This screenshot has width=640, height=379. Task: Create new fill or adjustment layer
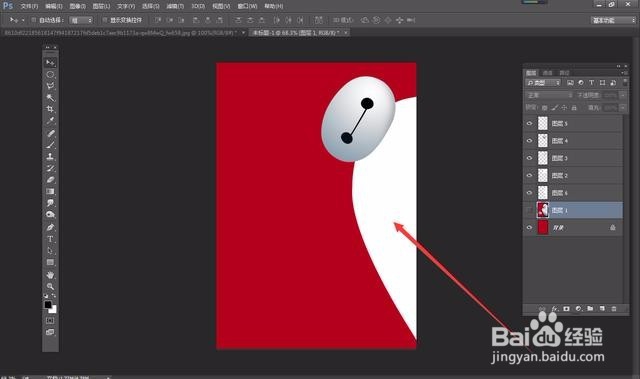click(578, 309)
